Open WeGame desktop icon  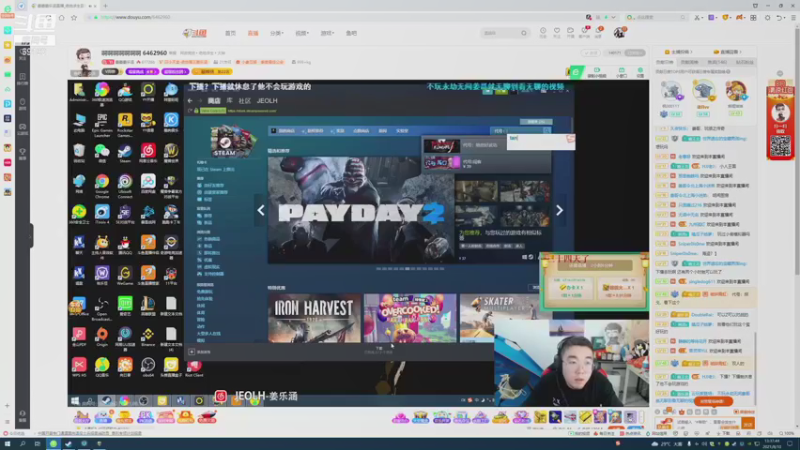pyautogui.click(x=125, y=276)
